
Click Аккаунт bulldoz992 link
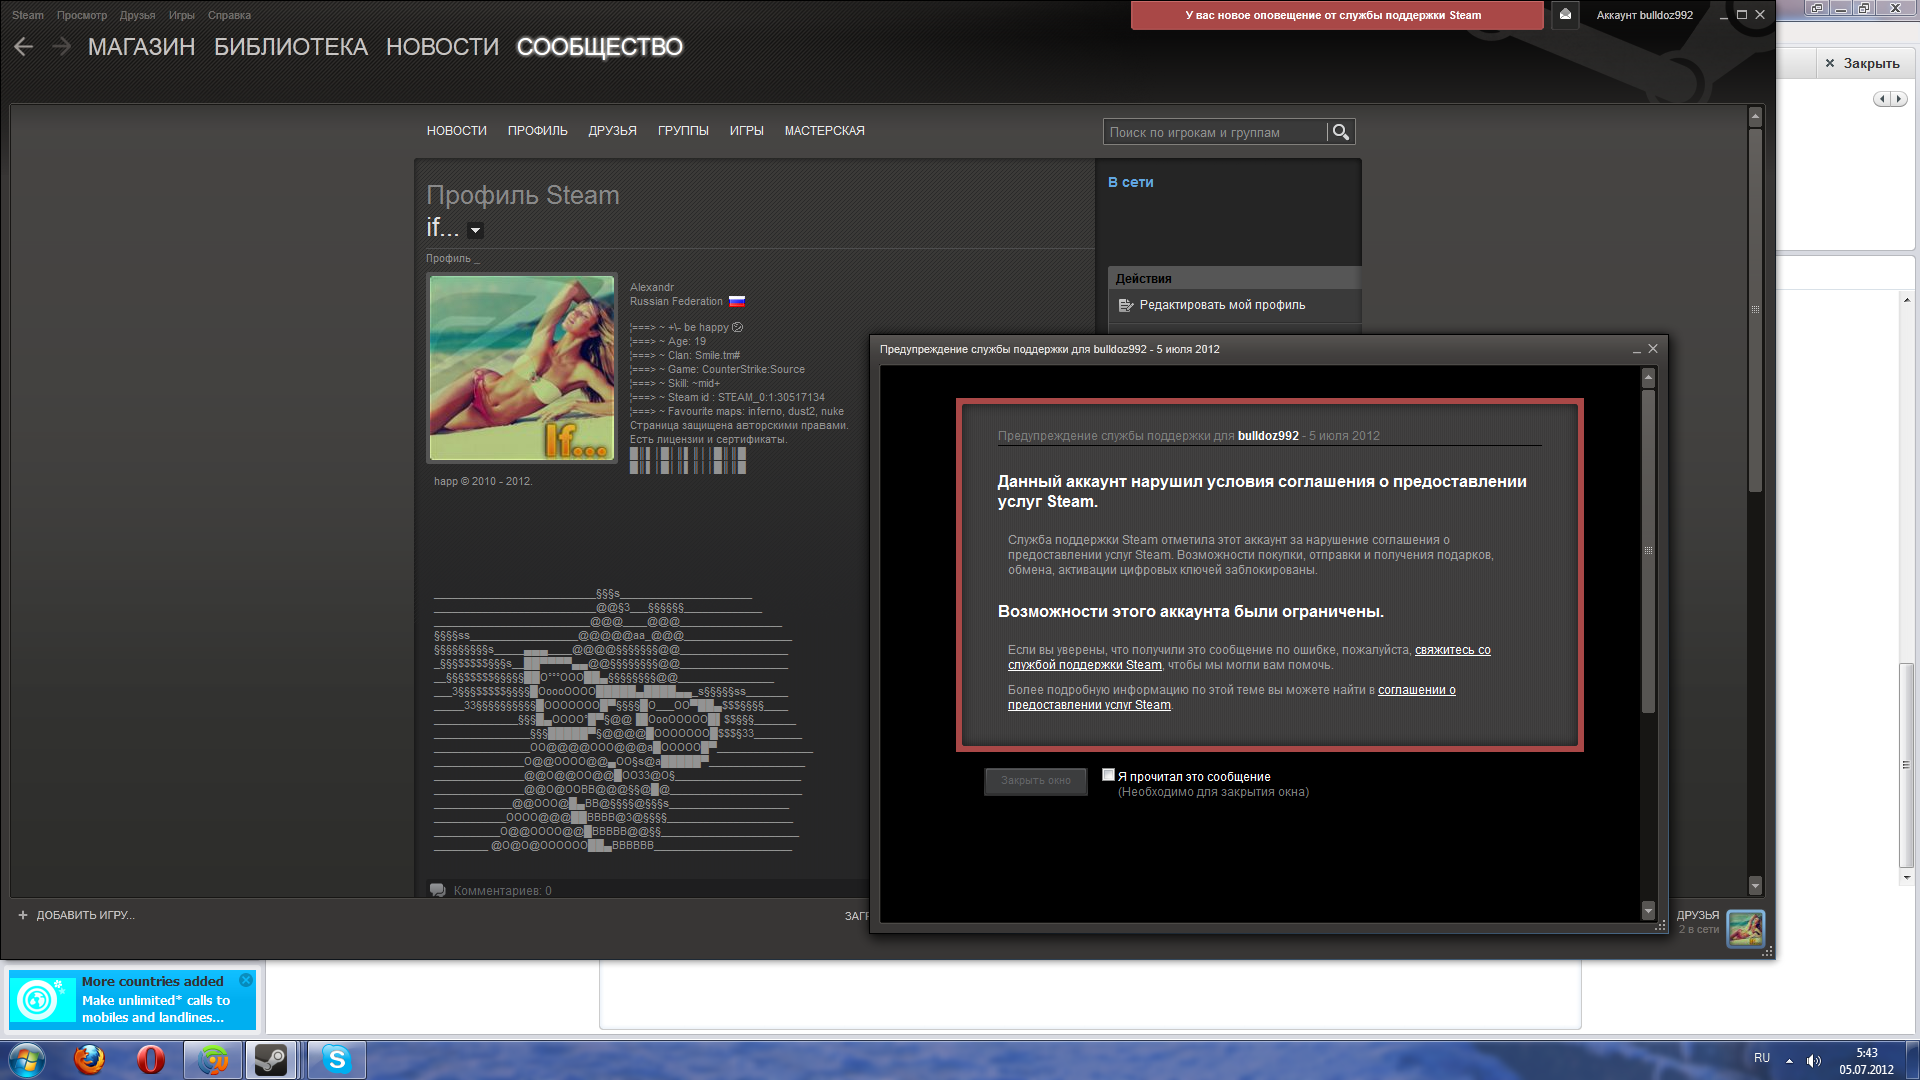(1645, 15)
